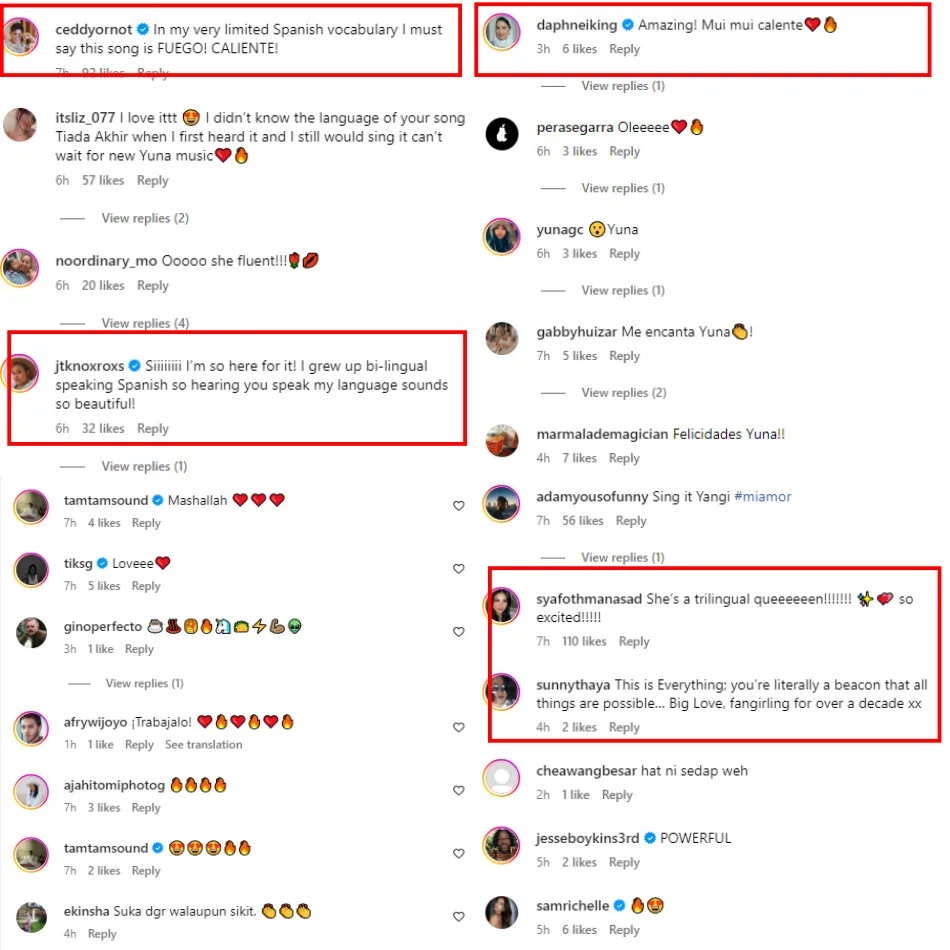
Task: View the 110 likes on syafothmanasad's comment
Action: click(x=584, y=641)
